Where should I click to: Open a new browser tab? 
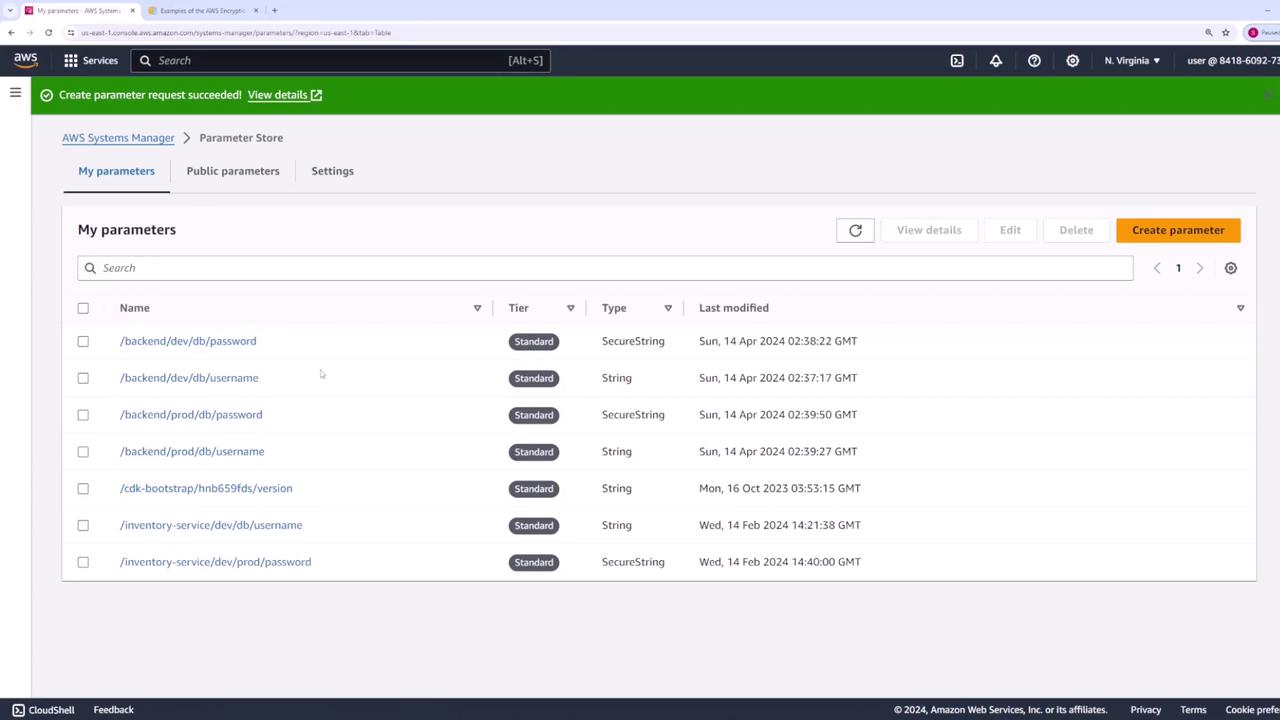274,10
